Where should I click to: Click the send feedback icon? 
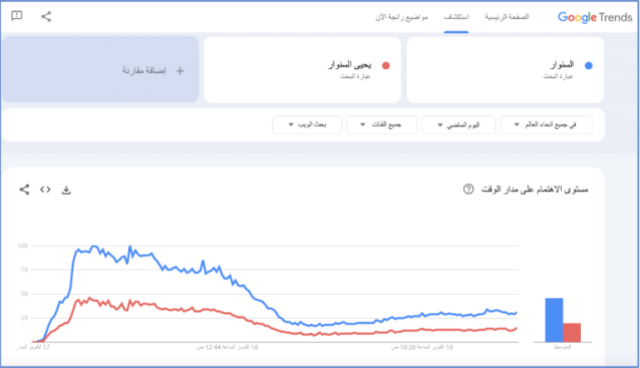pyautogui.click(x=17, y=16)
